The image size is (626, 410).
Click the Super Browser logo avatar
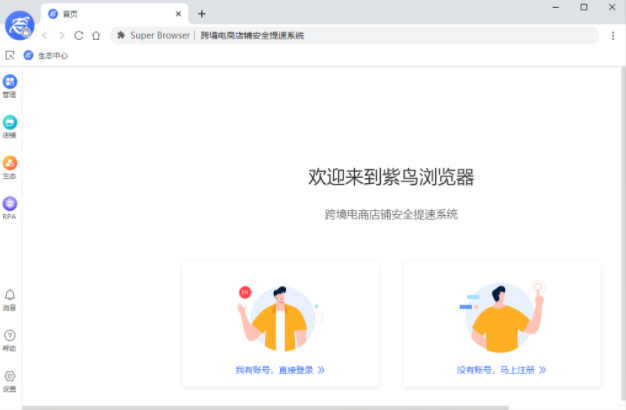tap(19, 24)
